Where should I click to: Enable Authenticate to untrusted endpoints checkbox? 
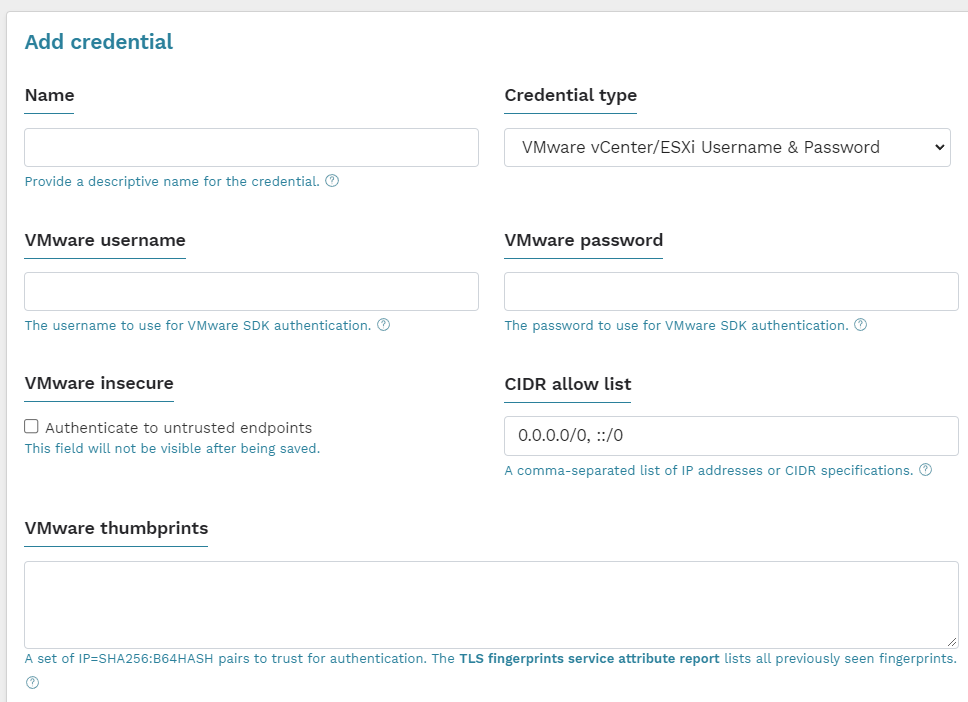click(31, 427)
